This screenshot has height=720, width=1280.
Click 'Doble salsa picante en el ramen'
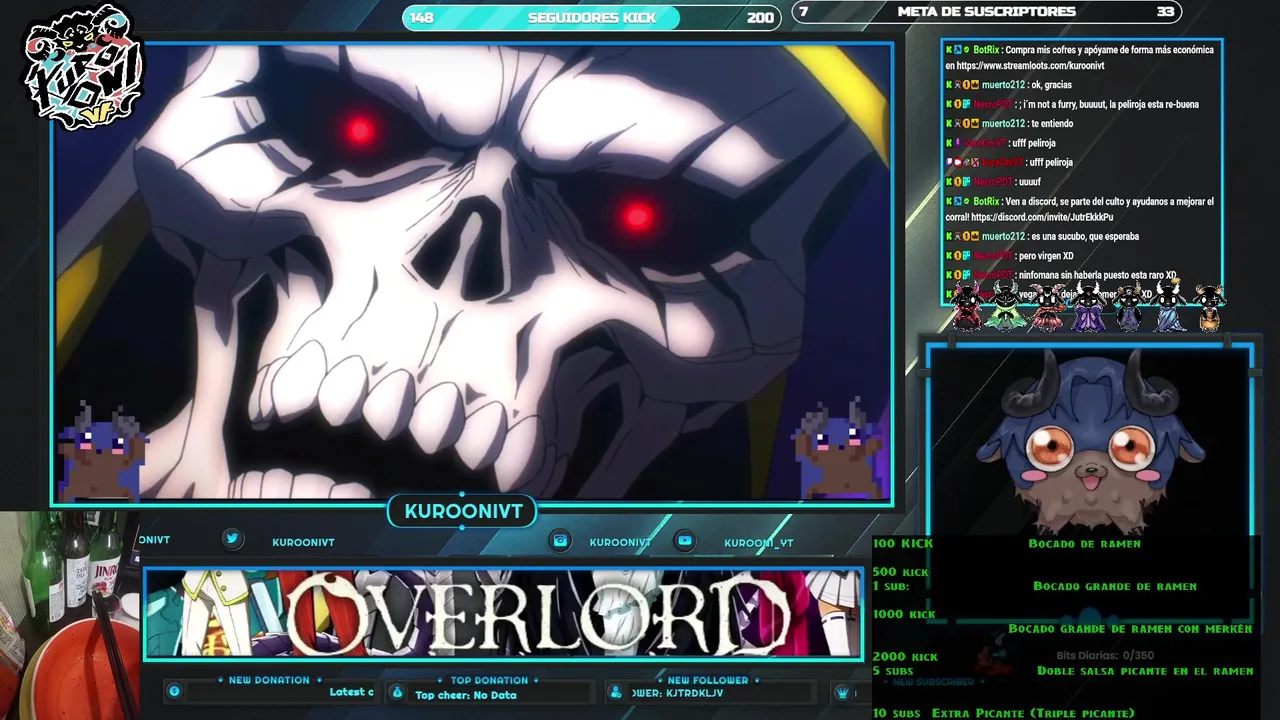click(x=1145, y=671)
